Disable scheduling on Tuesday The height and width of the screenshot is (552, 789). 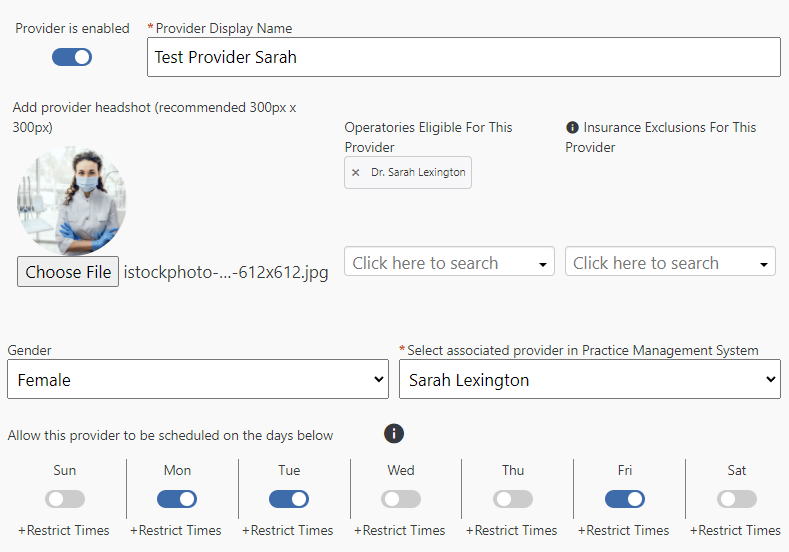[x=289, y=499]
